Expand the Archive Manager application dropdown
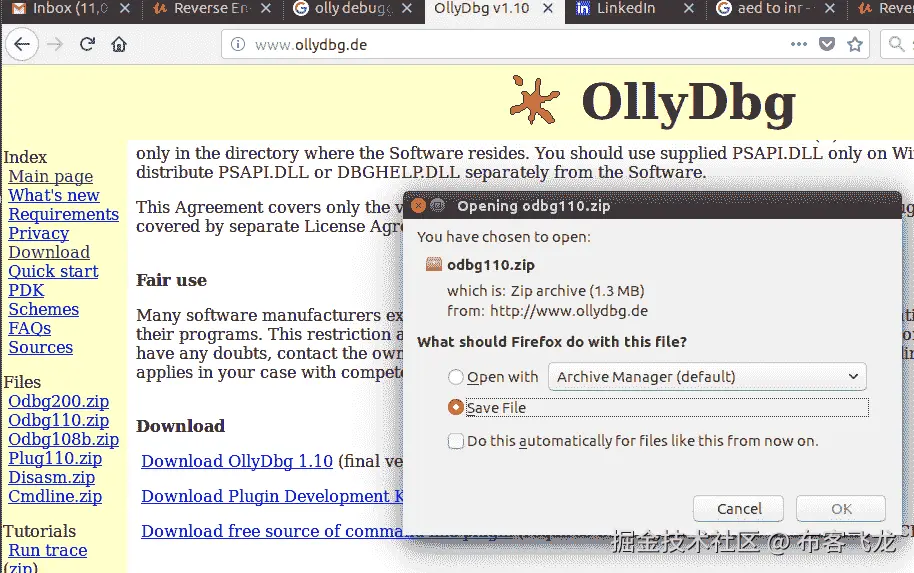Screen dimensions: 914x573 (706, 377)
